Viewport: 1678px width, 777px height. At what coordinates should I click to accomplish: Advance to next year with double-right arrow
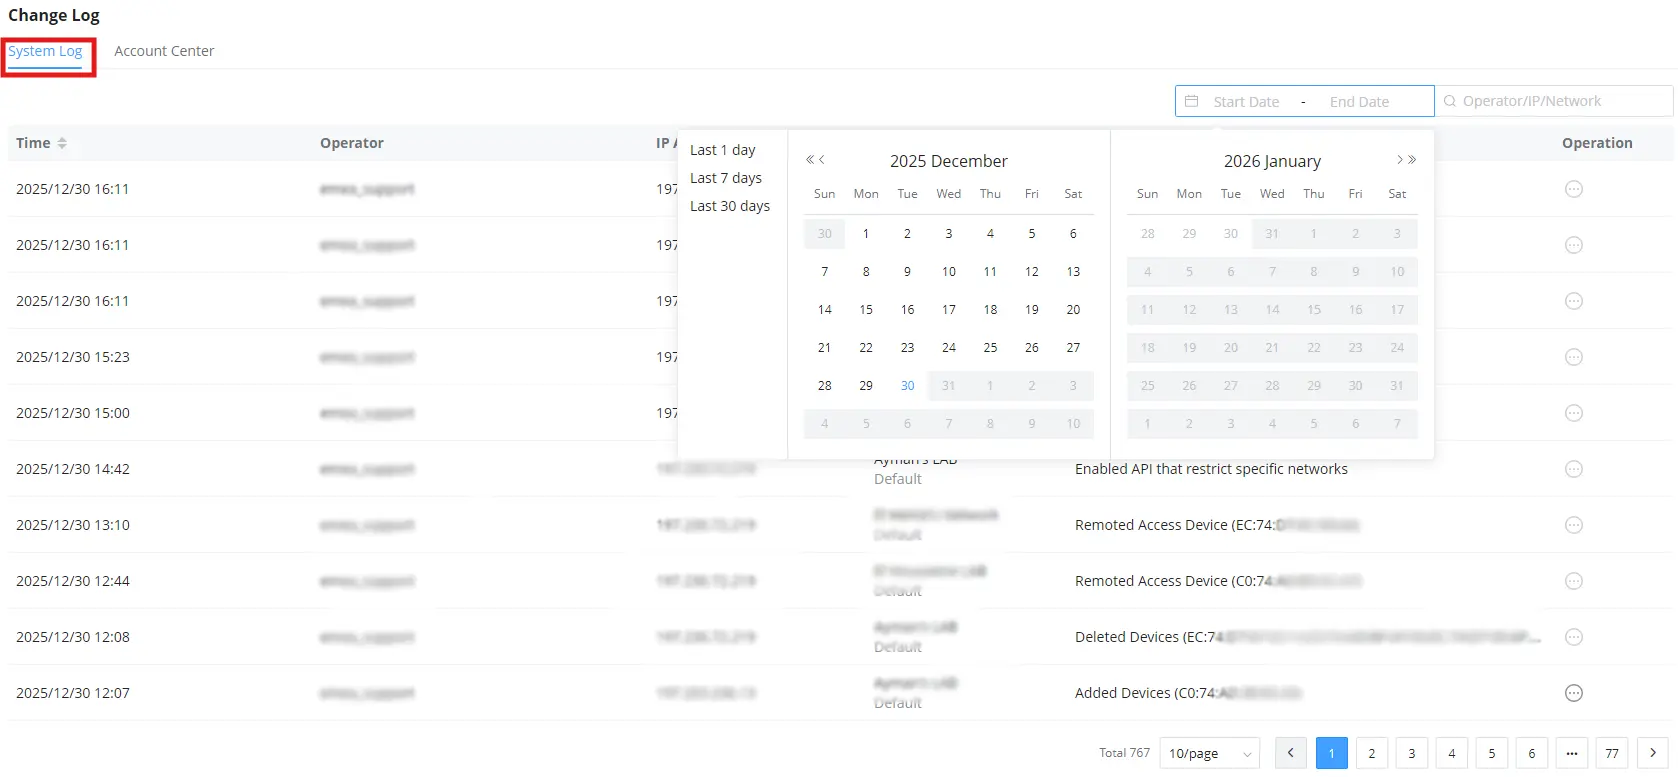pyautogui.click(x=1412, y=160)
